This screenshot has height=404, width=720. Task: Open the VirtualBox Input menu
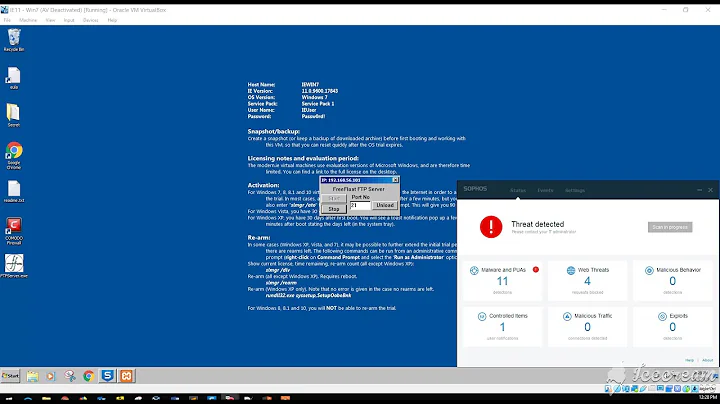pos(69,20)
